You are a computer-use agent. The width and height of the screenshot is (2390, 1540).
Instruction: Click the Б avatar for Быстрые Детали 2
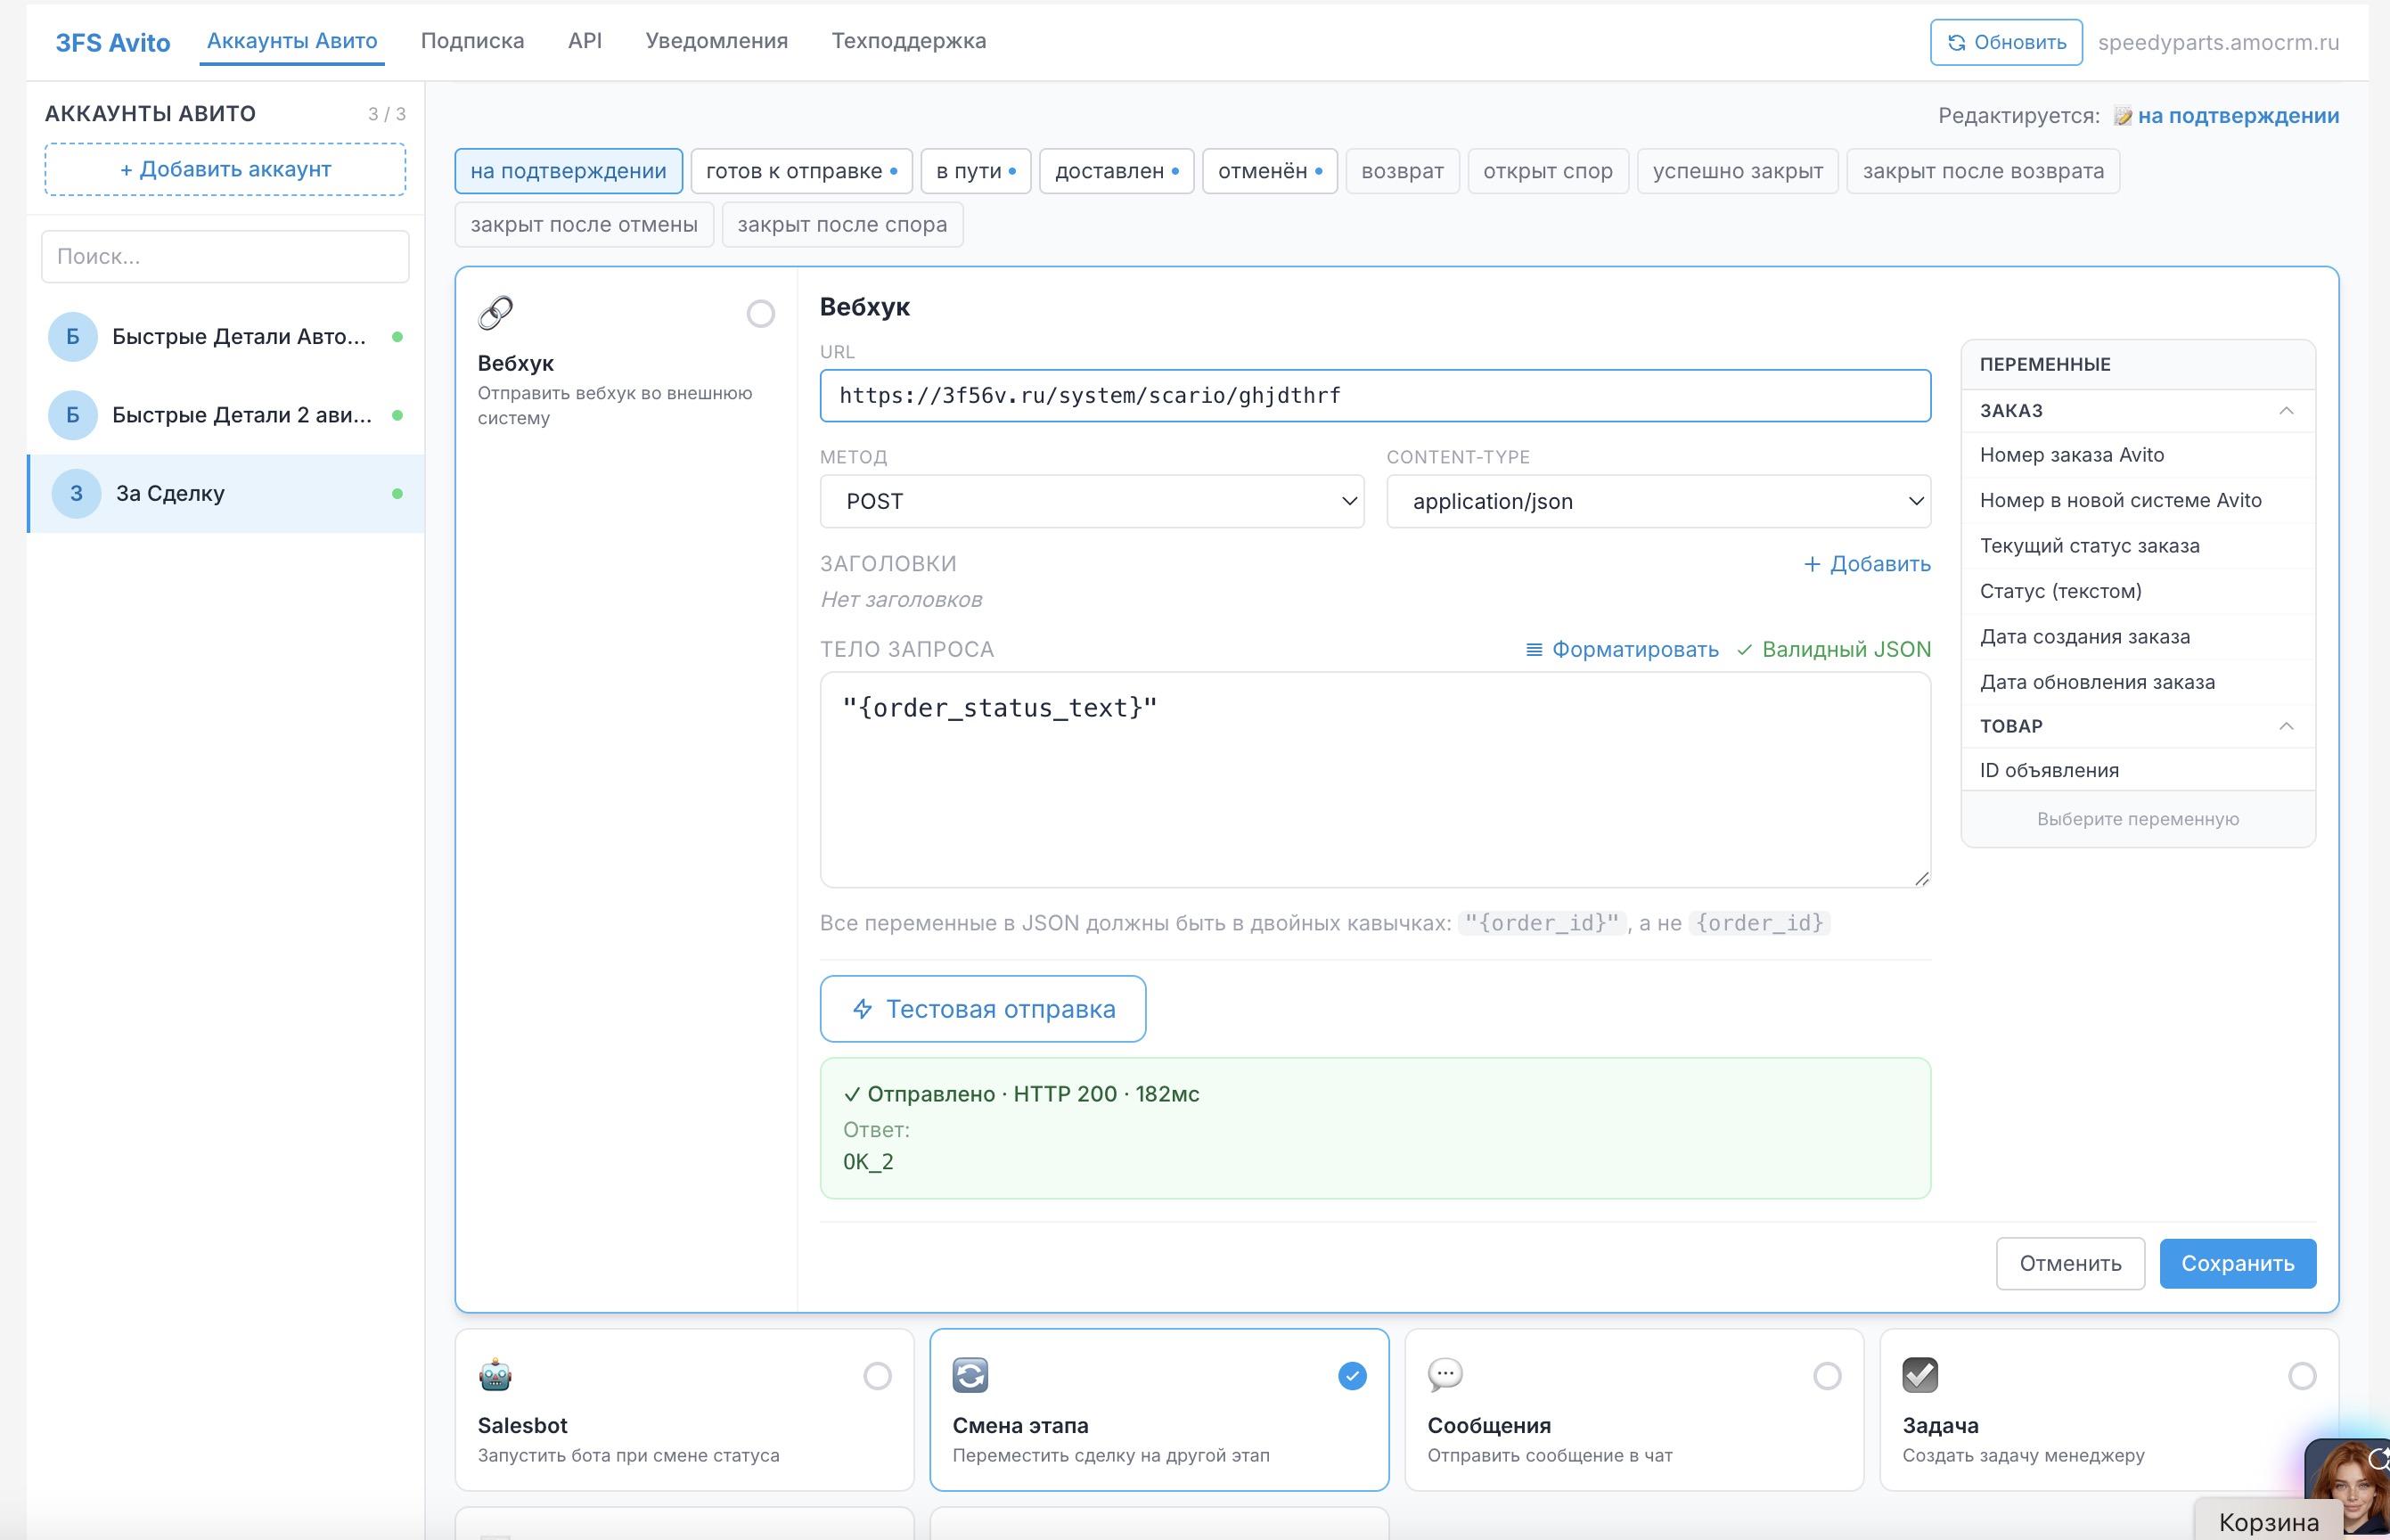73,415
